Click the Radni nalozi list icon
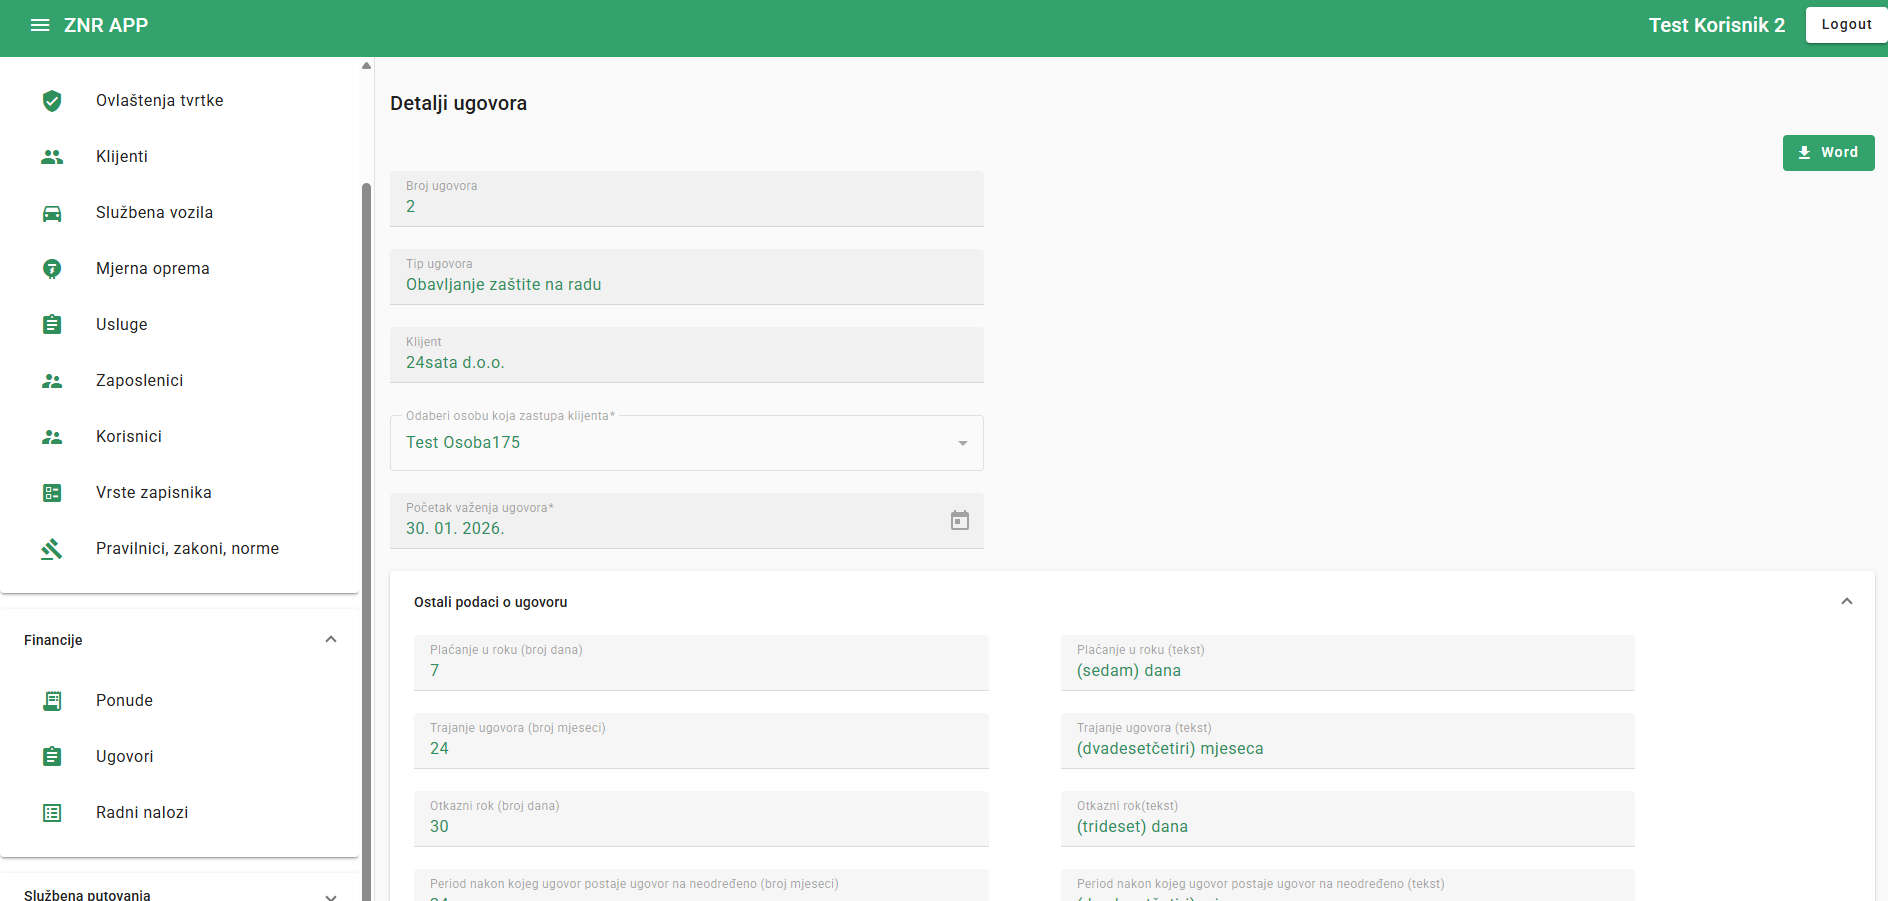This screenshot has height=901, width=1888. [52, 812]
